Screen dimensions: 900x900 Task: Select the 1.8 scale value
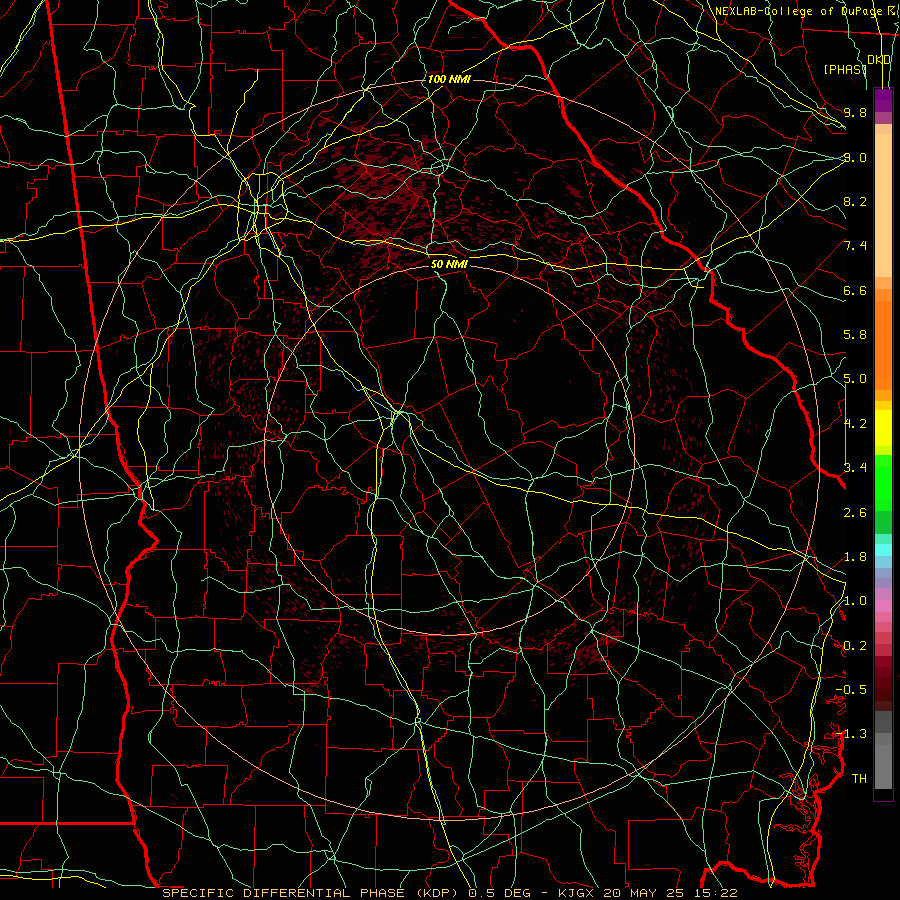click(x=855, y=557)
